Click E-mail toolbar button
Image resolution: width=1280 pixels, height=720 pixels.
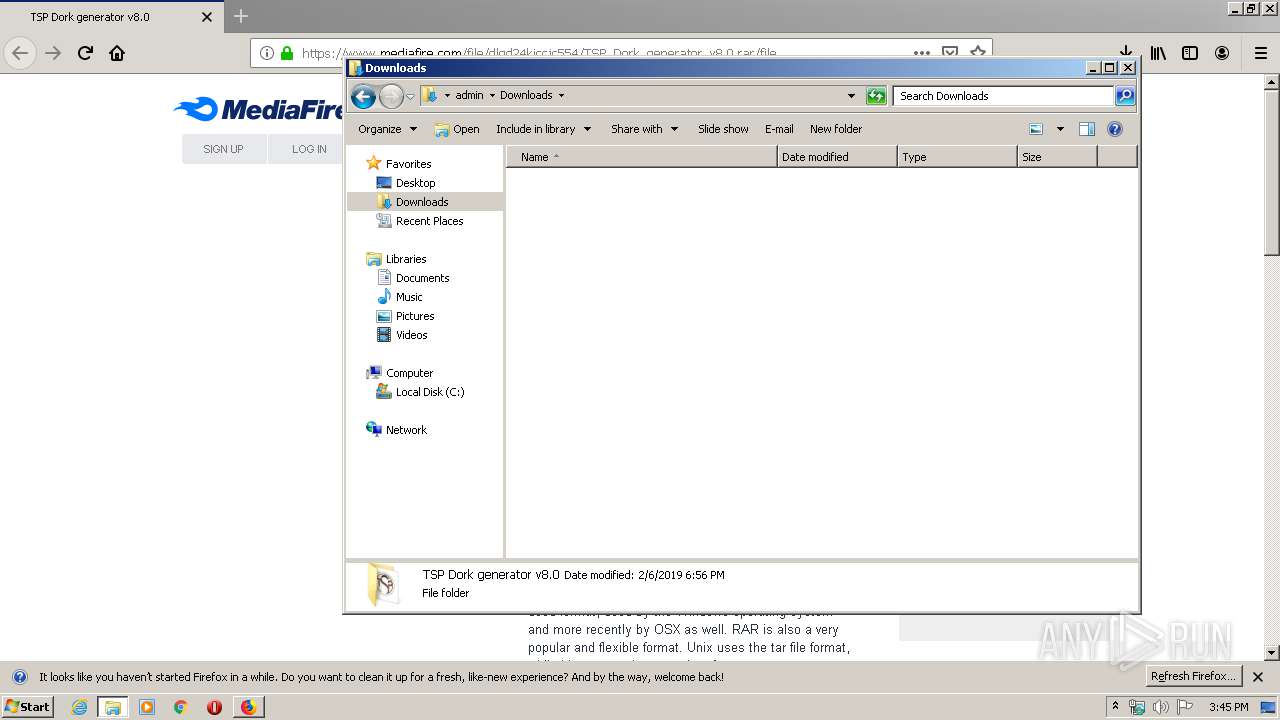pos(779,129)
